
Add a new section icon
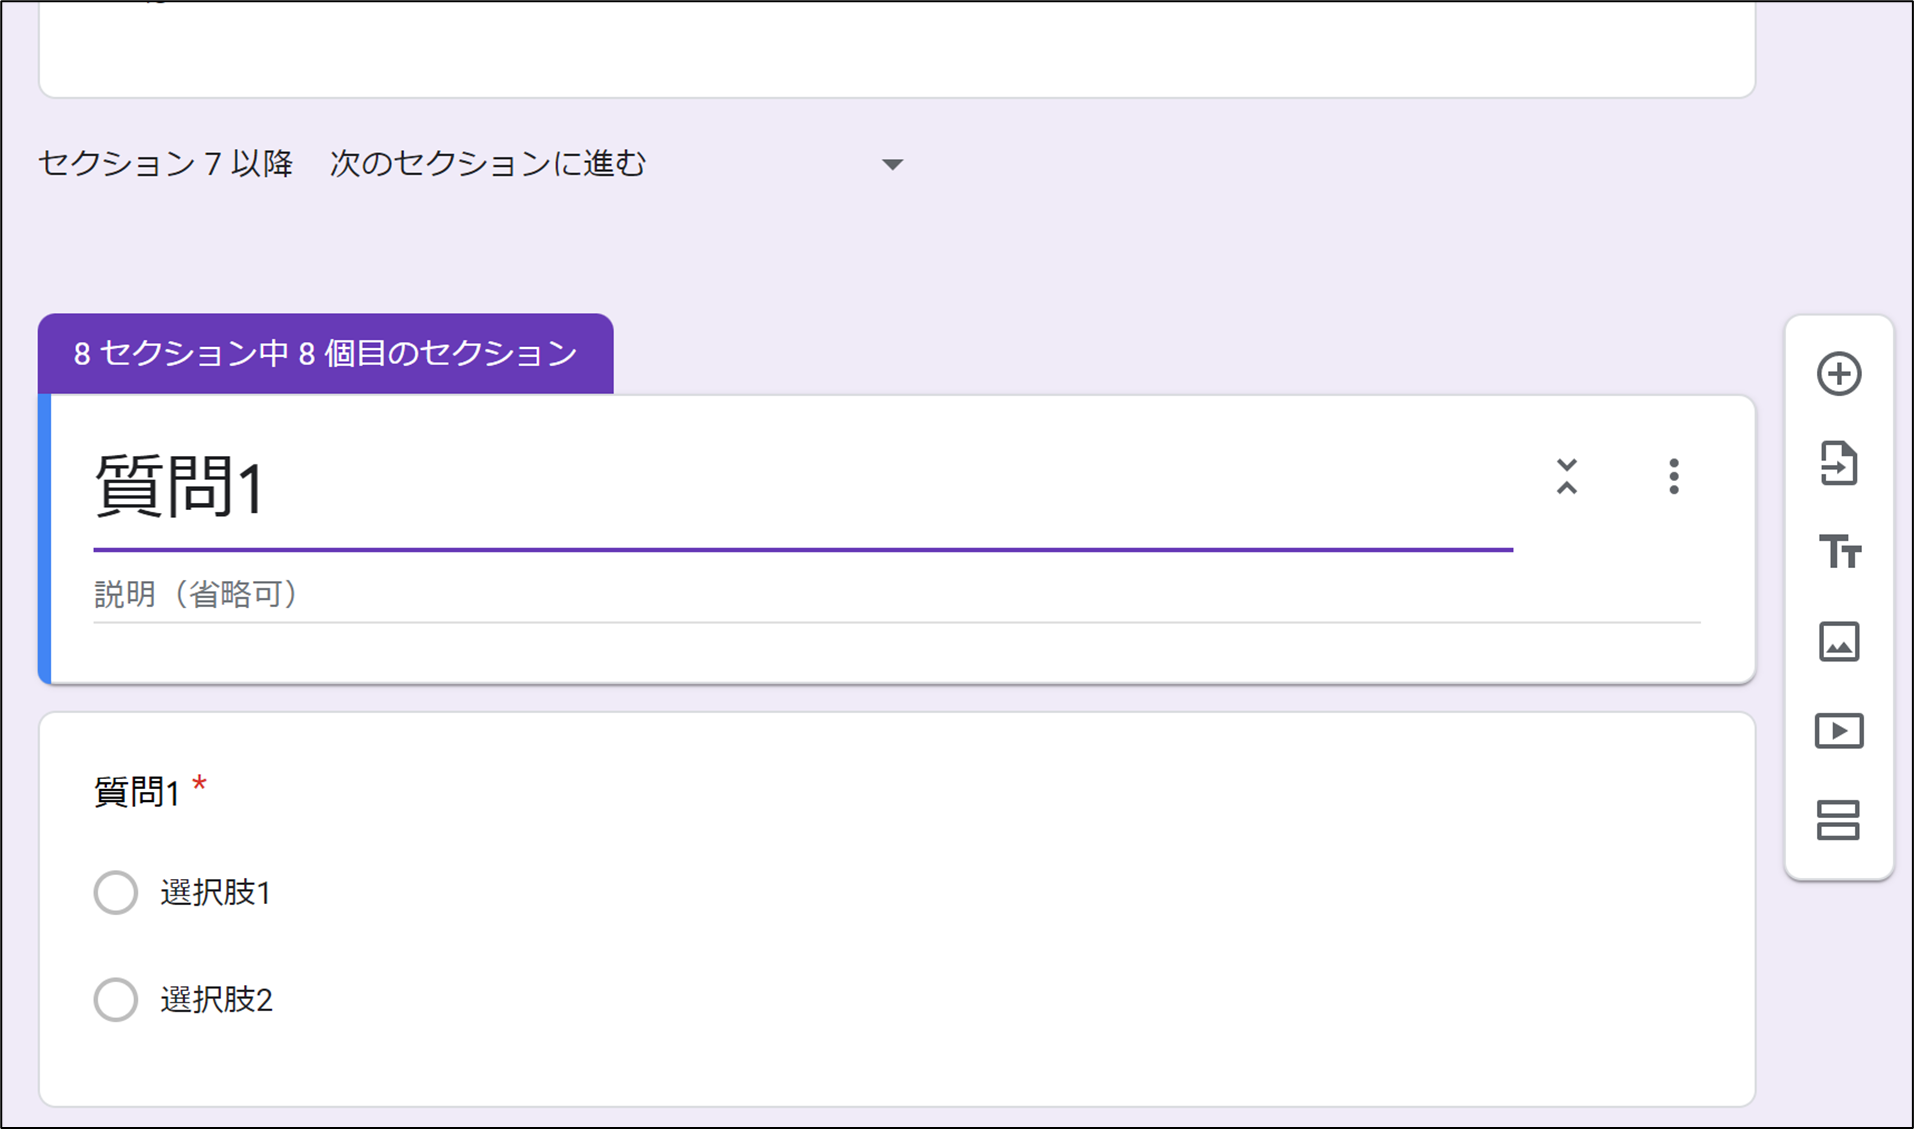[1838, 820]
